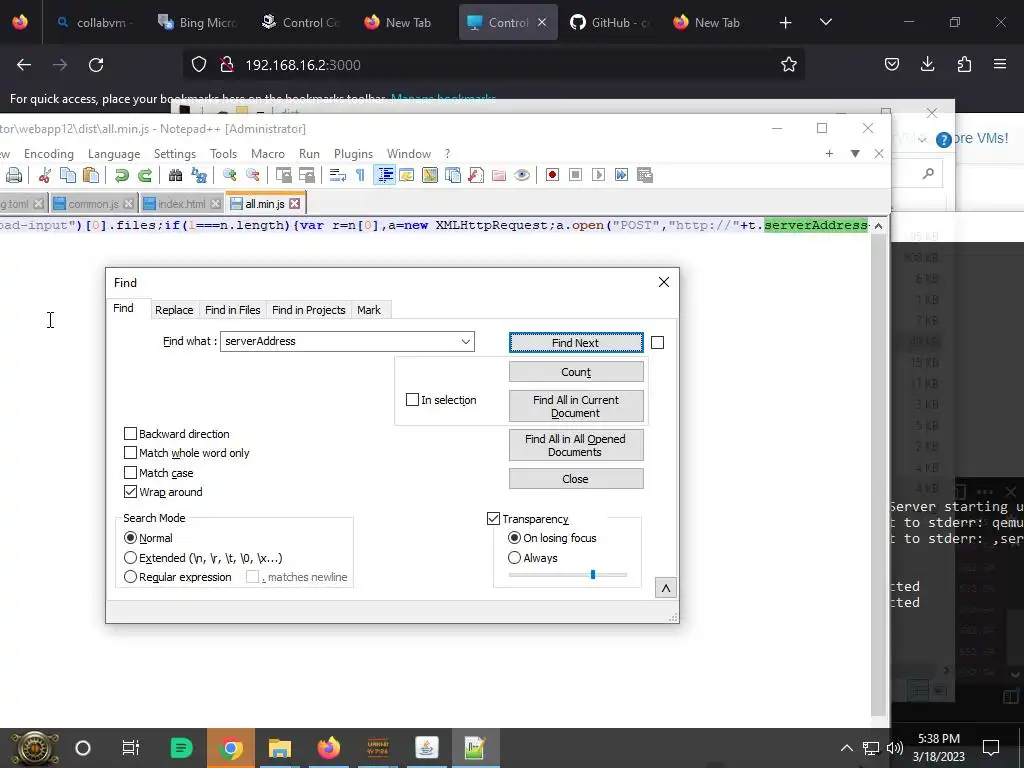Select Normal search mode
1024x768 pixels.
130,537
